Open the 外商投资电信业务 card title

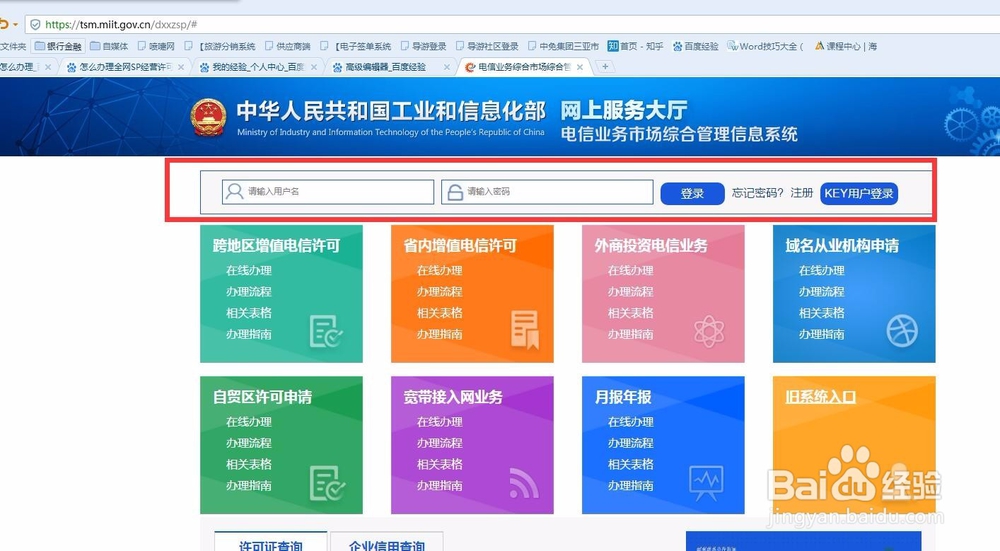[651, 246]
